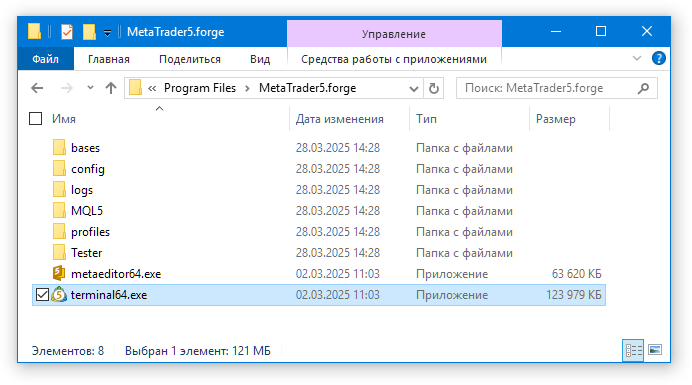Select the logs folder name

click(x=82, y=190)
